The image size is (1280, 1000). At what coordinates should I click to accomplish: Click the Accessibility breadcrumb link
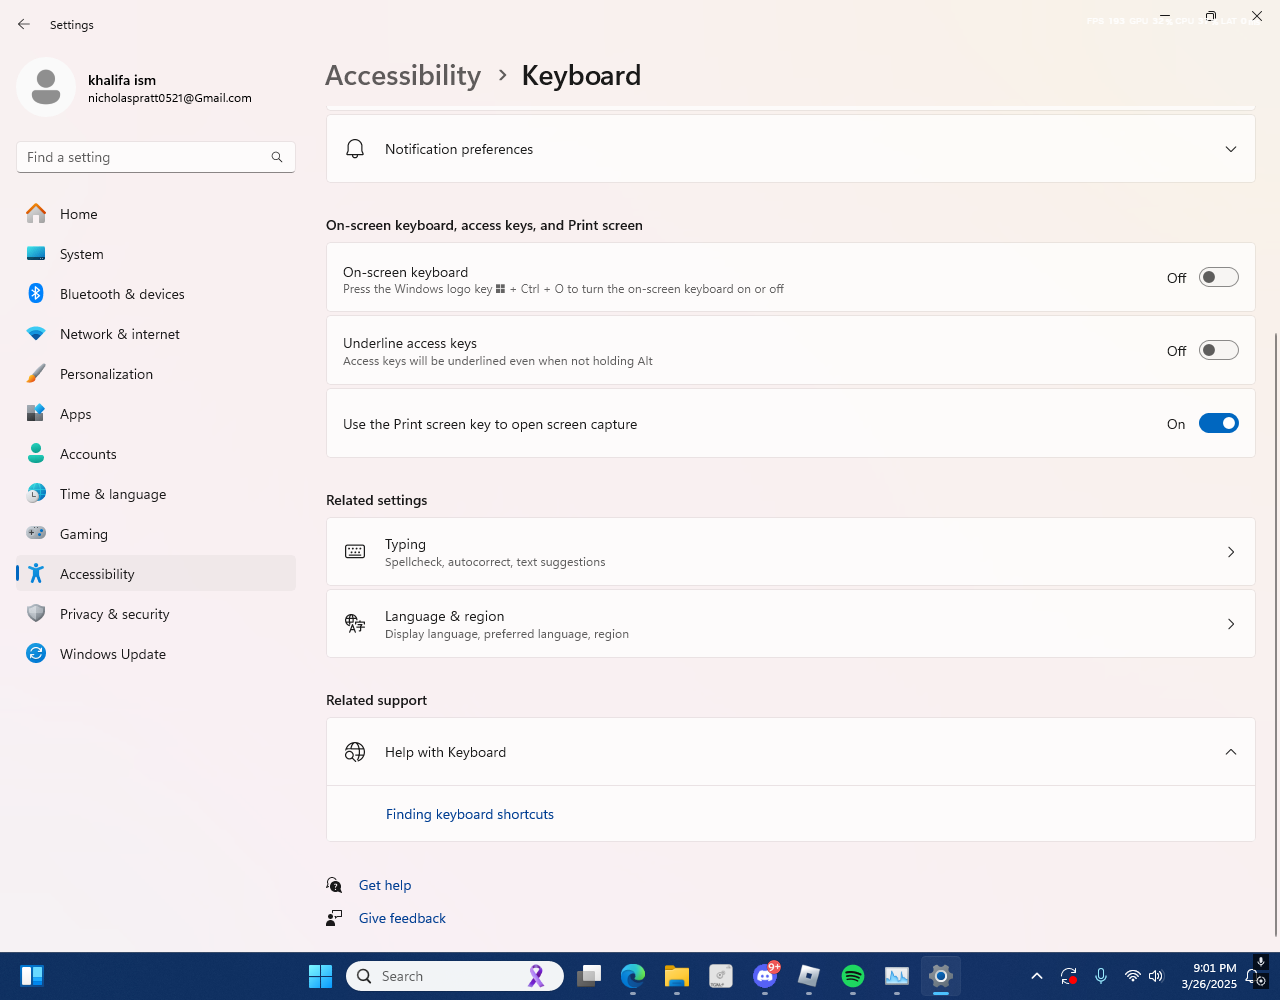[x=403, y=75]
